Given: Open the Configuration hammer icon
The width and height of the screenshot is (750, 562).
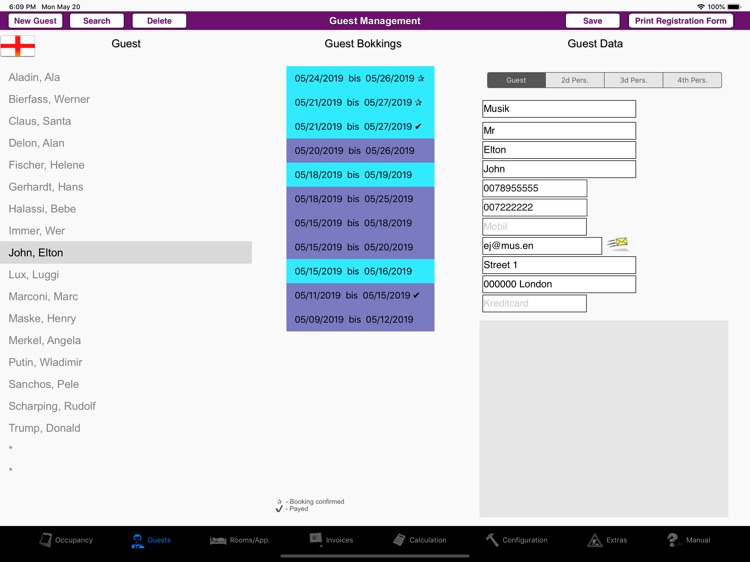Looking at the screenshot, I should [492, 540].
